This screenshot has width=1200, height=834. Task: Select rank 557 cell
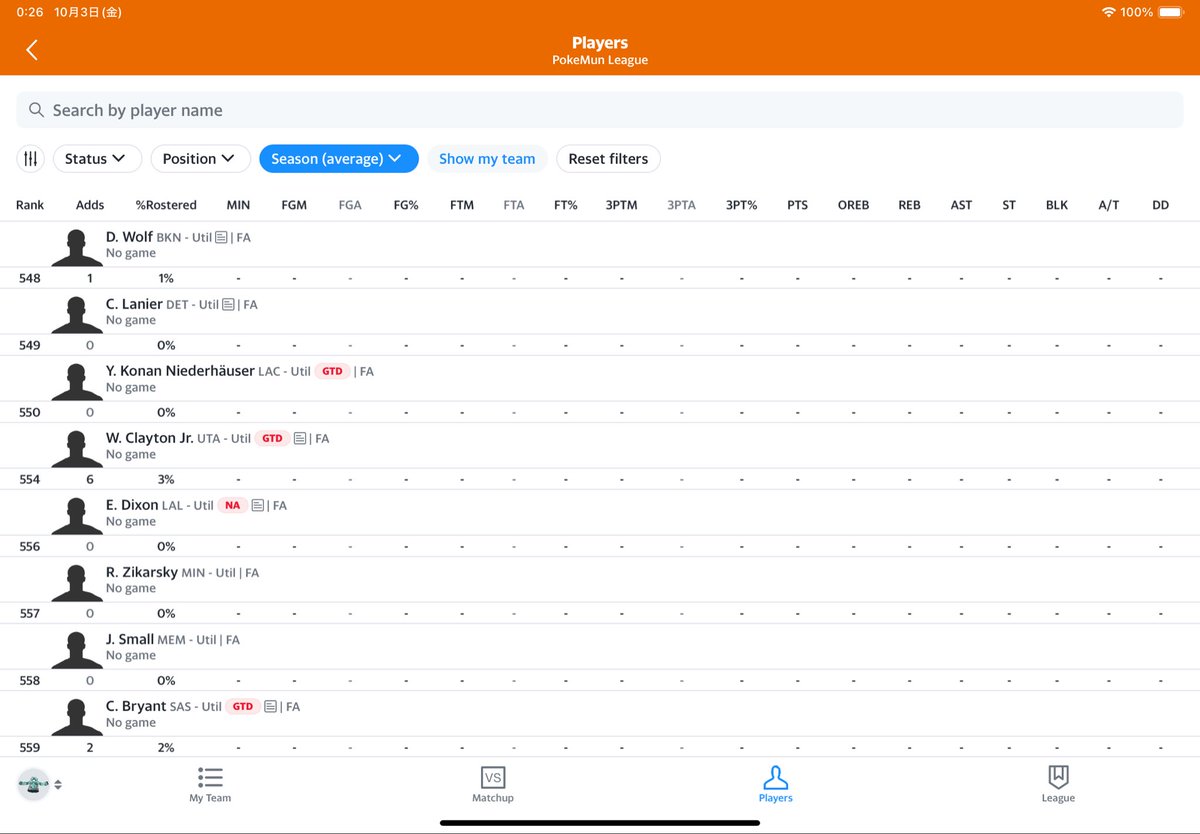(x=30, y=613)
